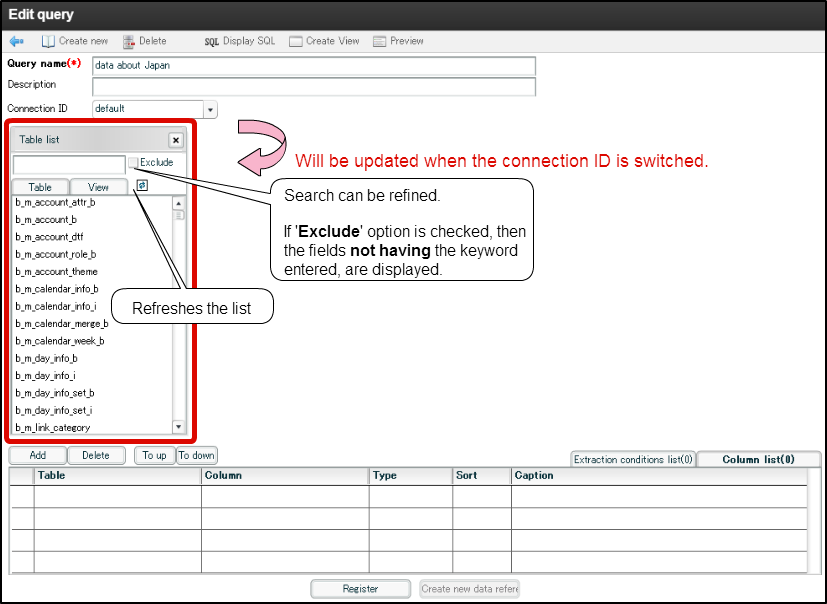Click the Create new query icon
This screenshot has width=827, height=604.
(74, 41)
